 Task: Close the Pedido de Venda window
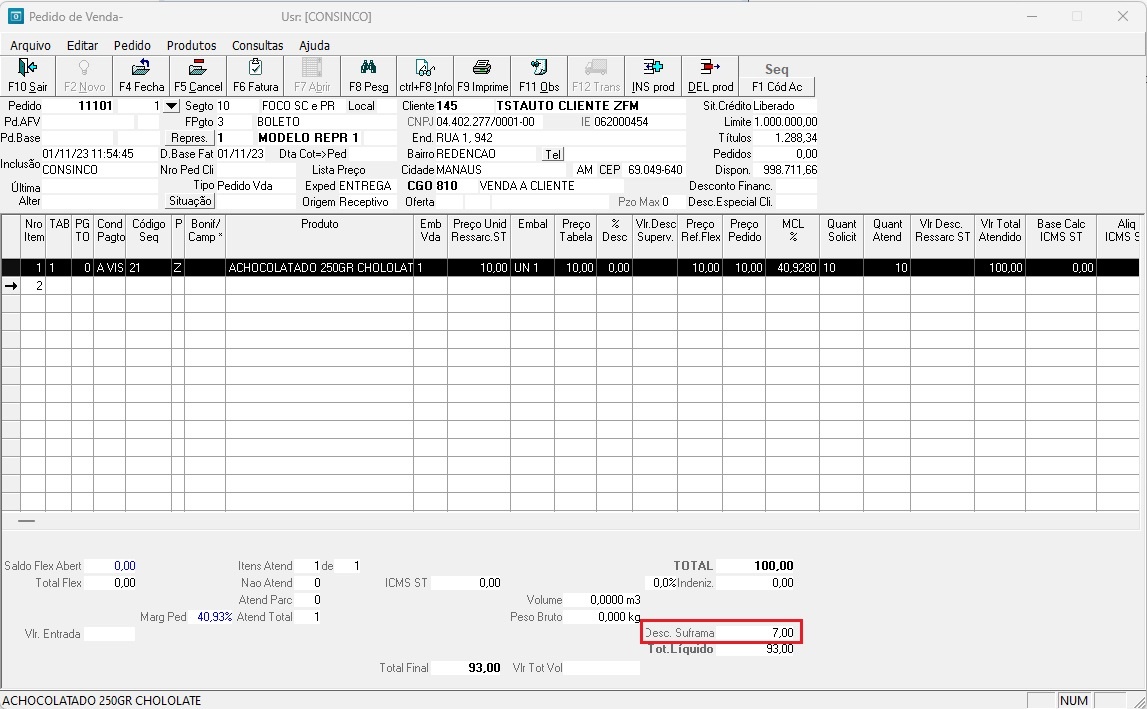click(1123, 16)
